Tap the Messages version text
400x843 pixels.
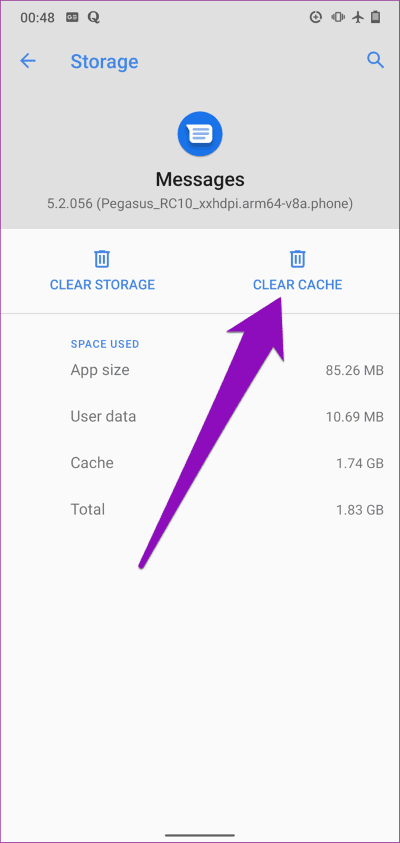click(x=200, y=205)
